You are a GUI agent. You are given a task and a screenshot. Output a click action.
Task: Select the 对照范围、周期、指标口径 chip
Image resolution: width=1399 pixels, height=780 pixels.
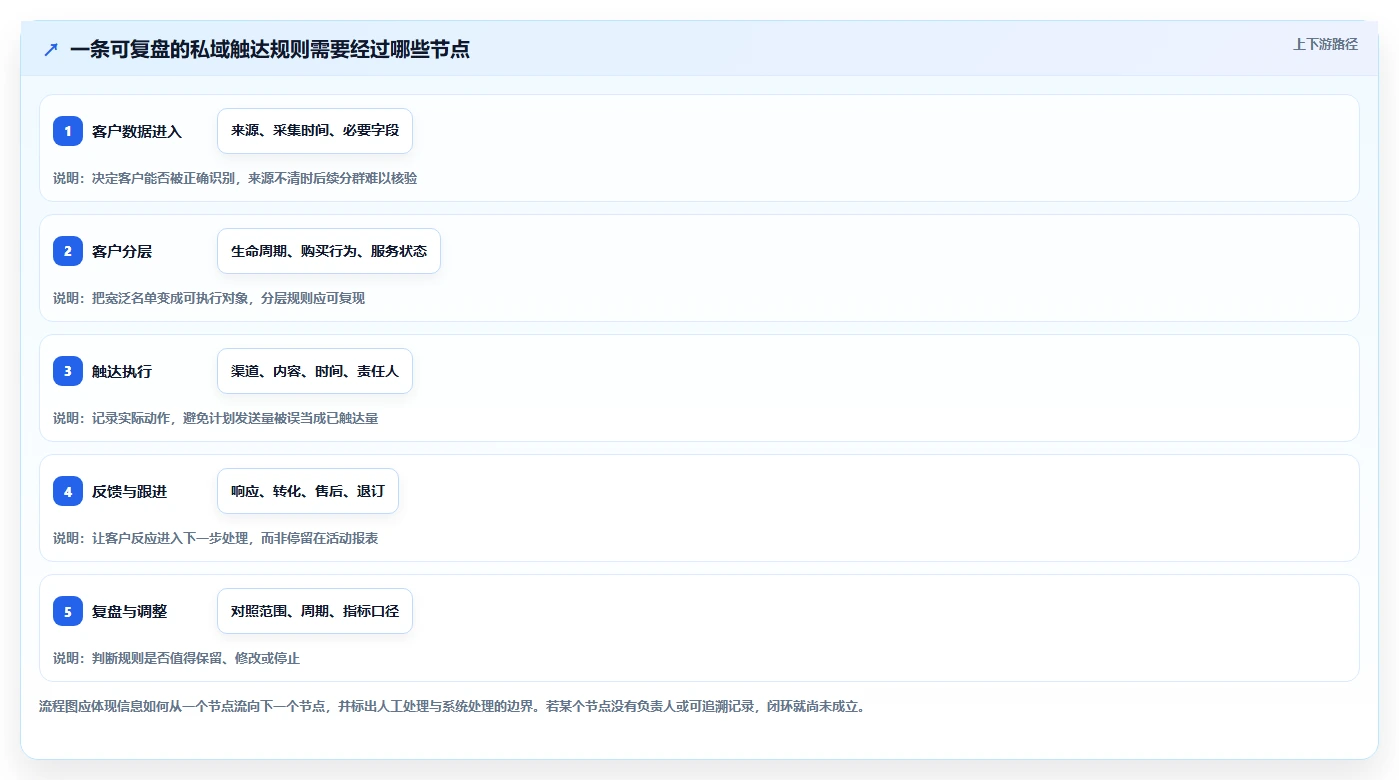[315, 611]
